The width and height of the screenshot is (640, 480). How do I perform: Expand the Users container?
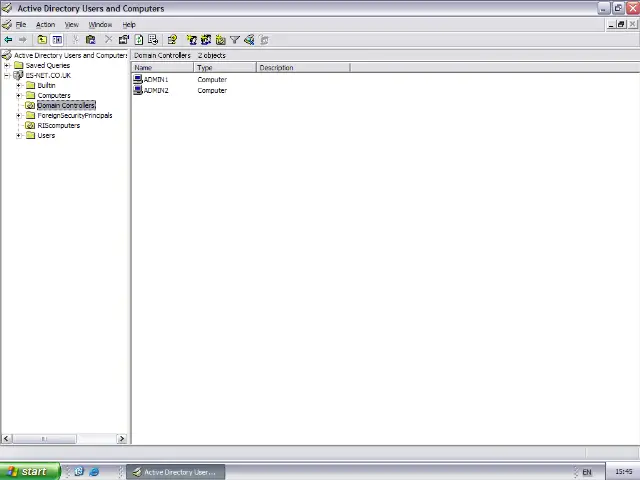pyautogui.click(x=18, y=136)
